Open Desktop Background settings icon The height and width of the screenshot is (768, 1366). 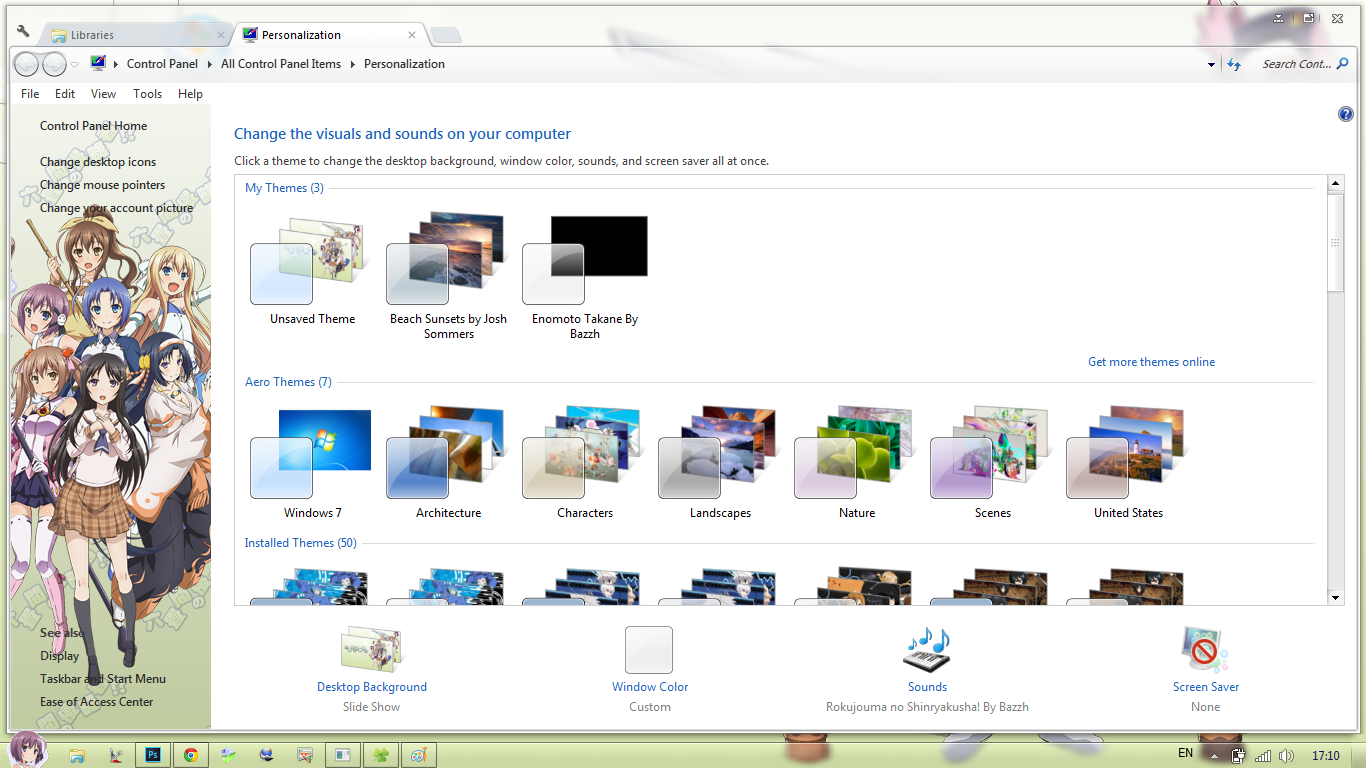coord(371,652)
